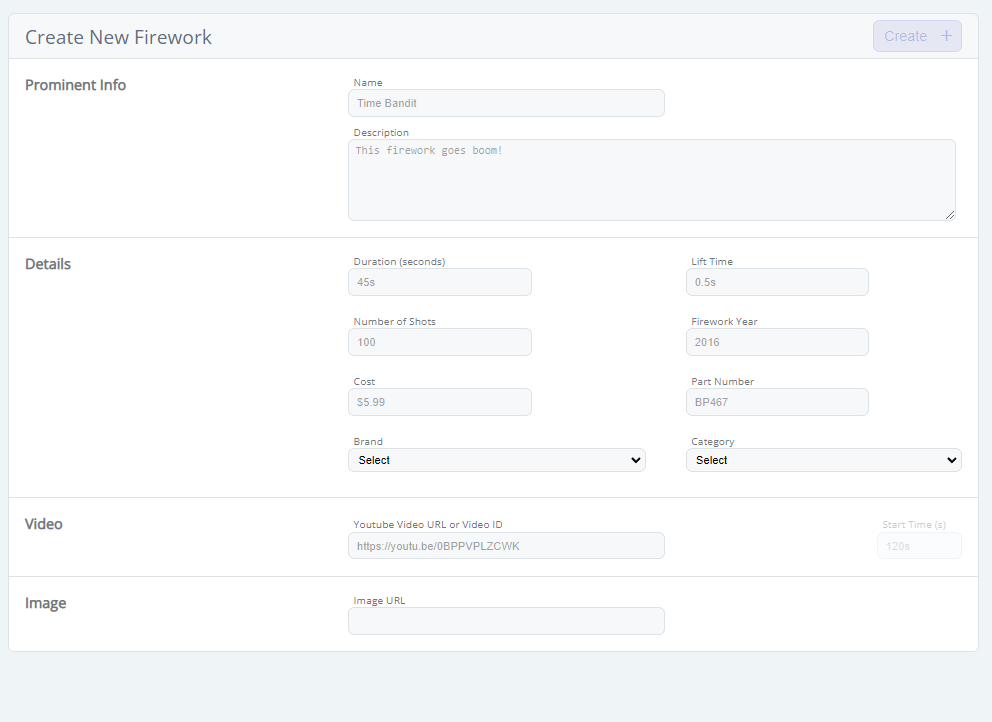Select the Duration seconds field
Image resolution: width=992 pixels, height=722 pixels.
pos(440,282)
